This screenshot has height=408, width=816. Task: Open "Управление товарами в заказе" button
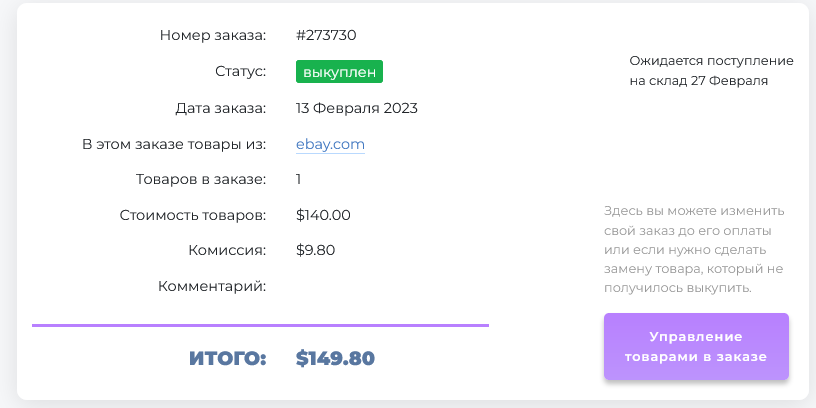696,346
